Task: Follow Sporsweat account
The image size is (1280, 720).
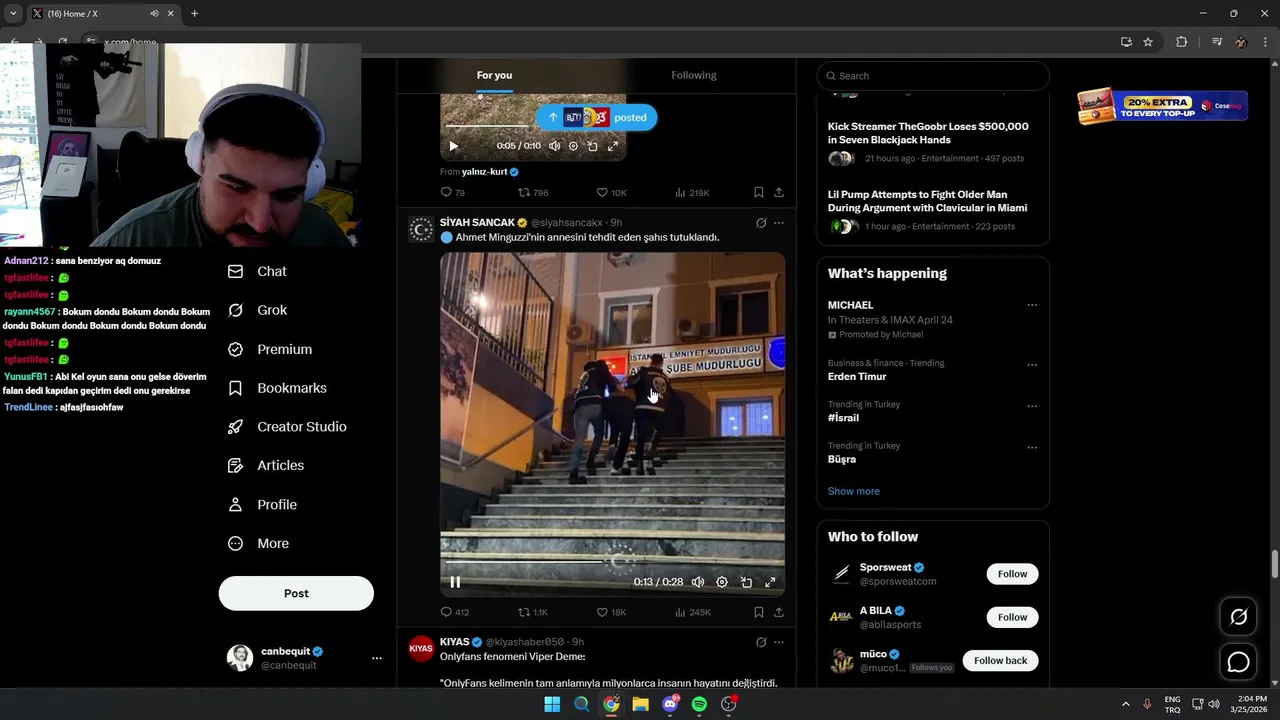Action: point(1012,574)
